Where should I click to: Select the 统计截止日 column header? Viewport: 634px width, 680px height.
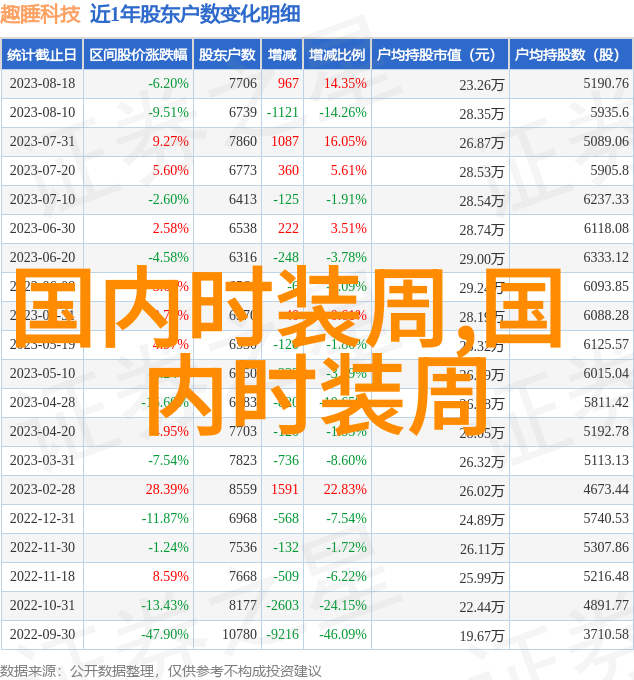42,55
